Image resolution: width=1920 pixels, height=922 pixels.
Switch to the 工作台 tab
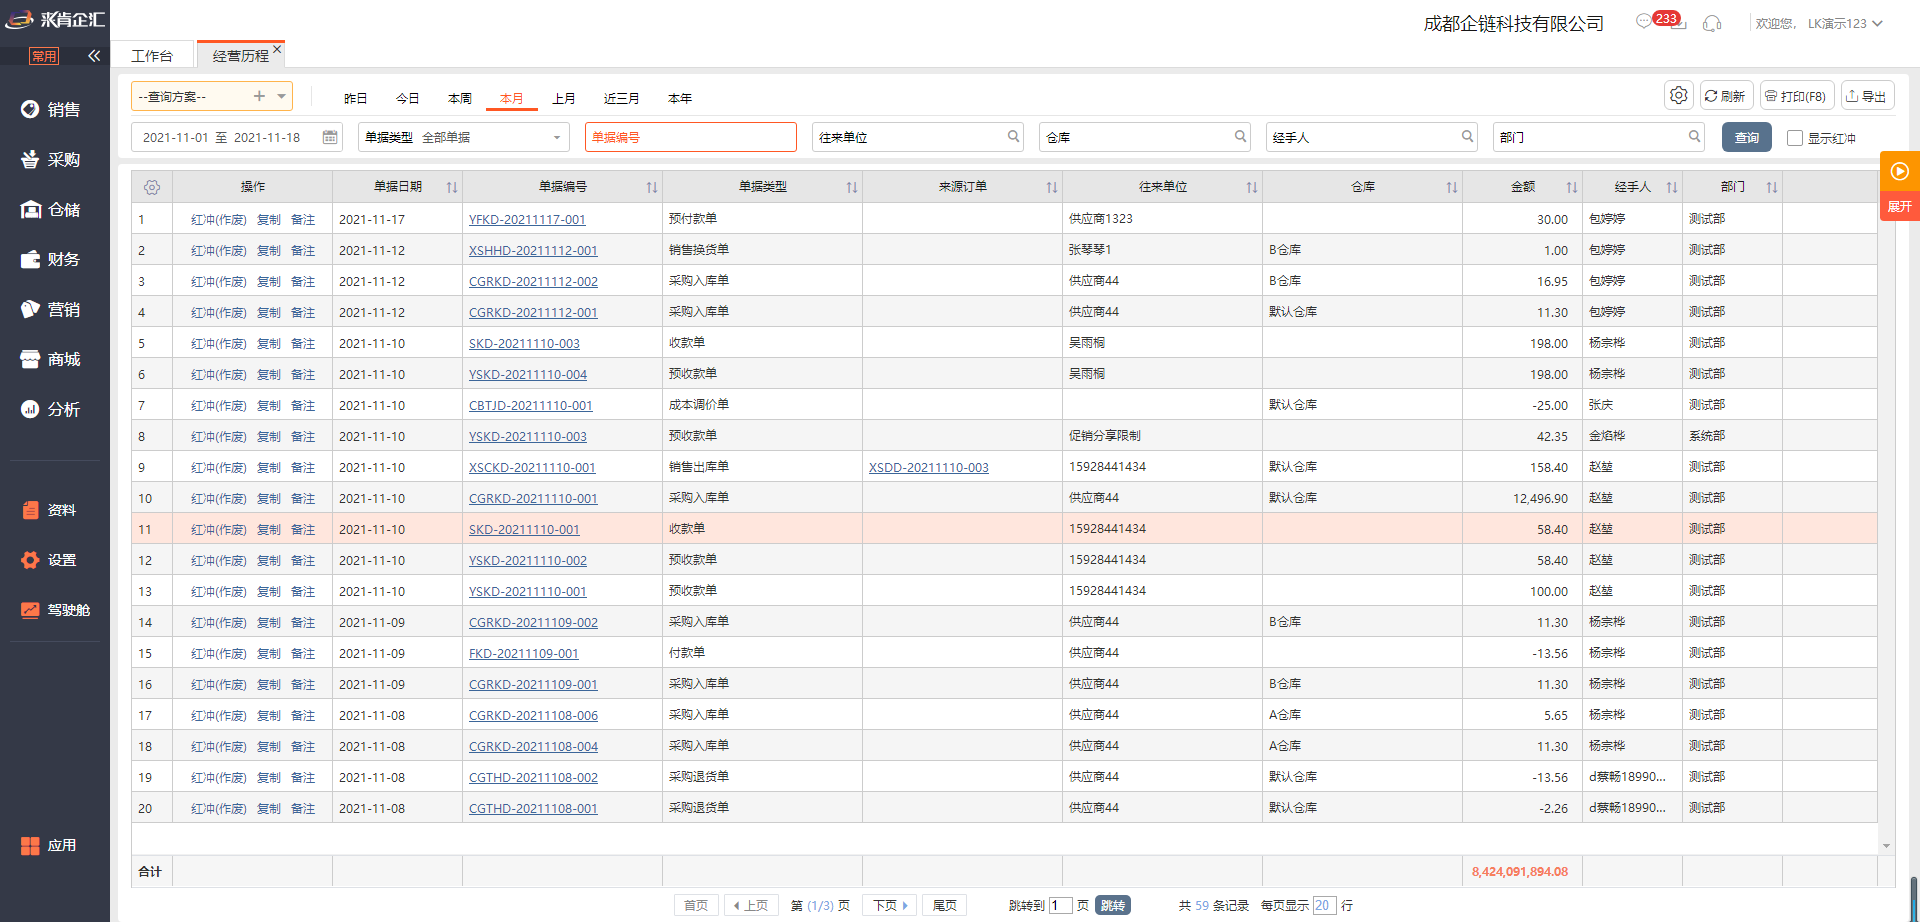[152, 56]
